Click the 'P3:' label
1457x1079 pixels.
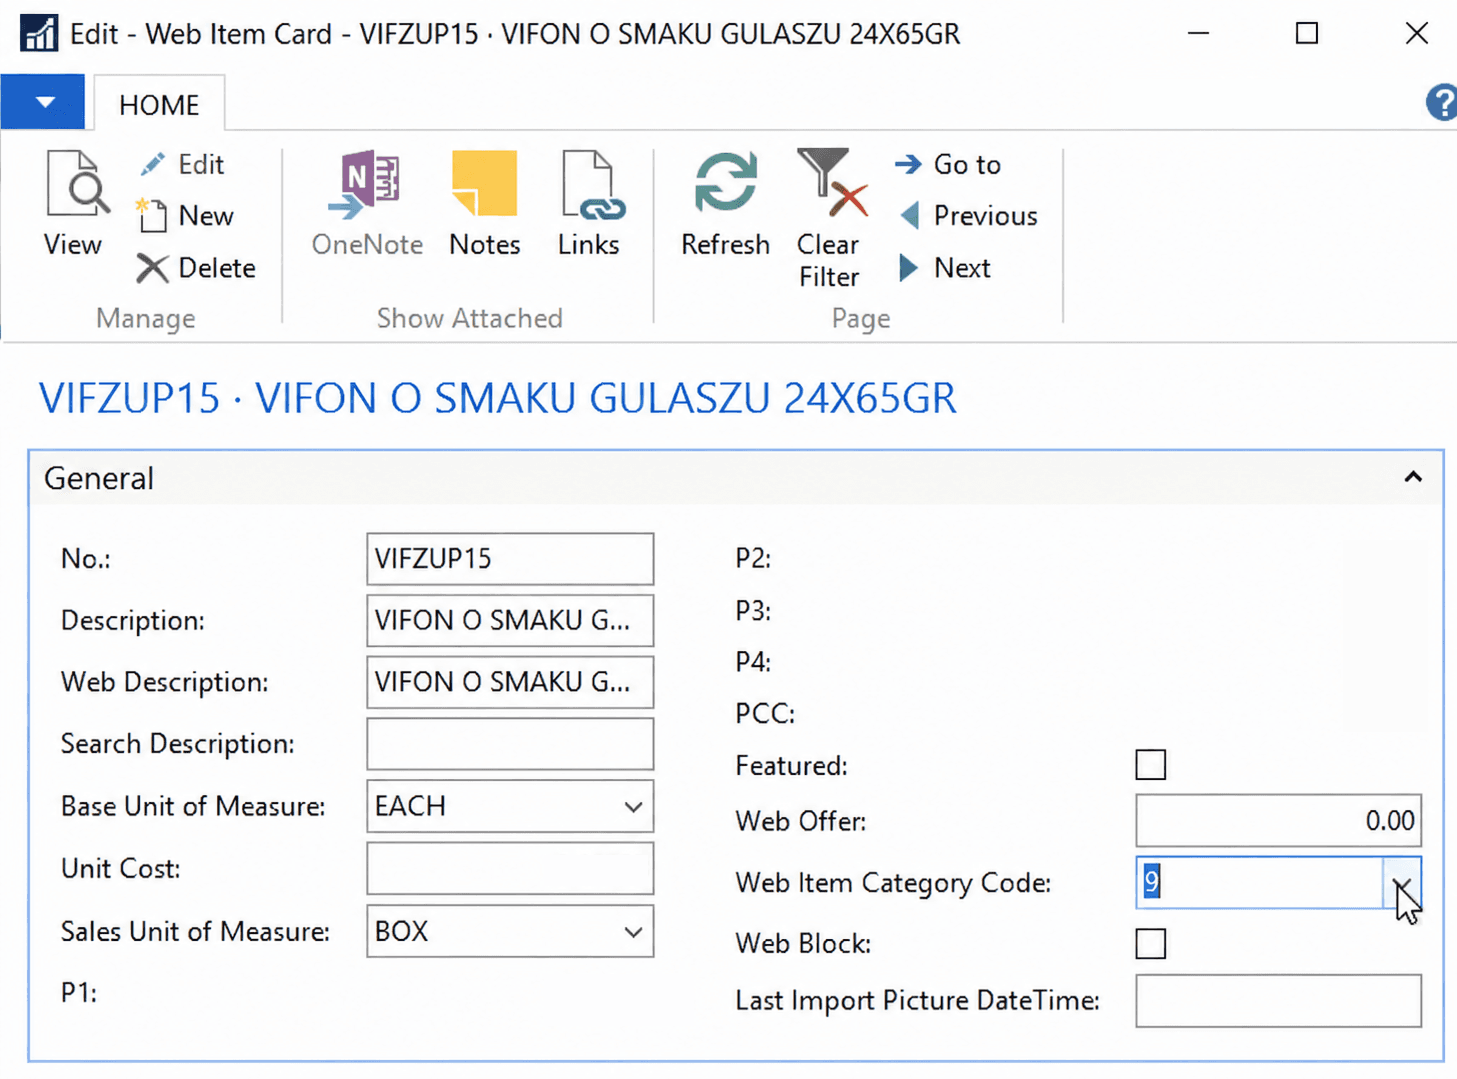click(x=753, y=610)
